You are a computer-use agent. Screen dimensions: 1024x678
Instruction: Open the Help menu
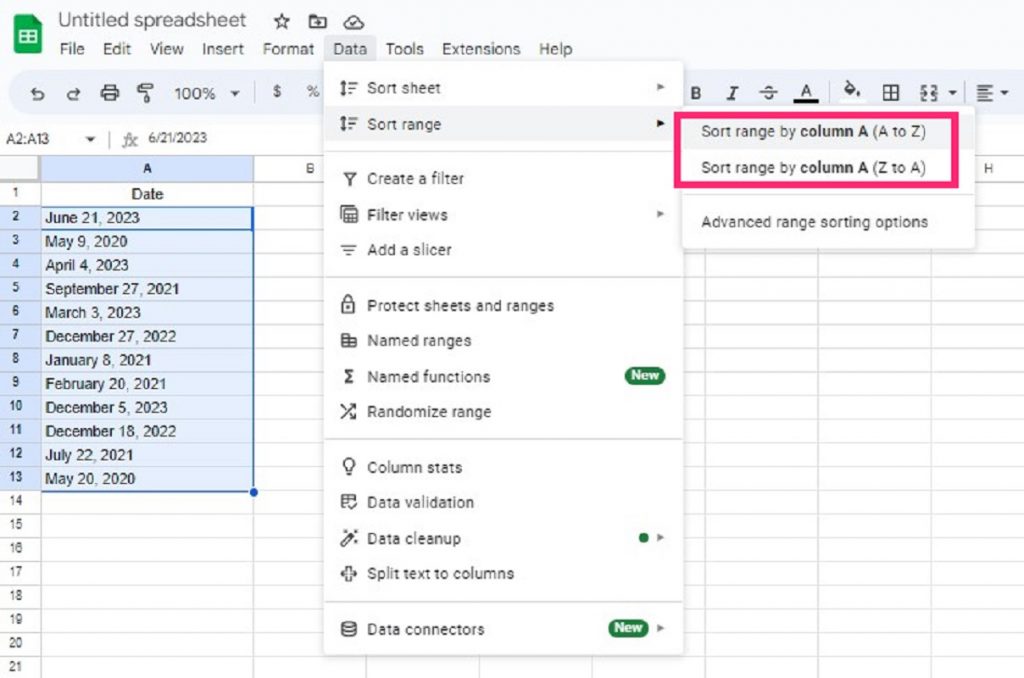pos(556,49)
